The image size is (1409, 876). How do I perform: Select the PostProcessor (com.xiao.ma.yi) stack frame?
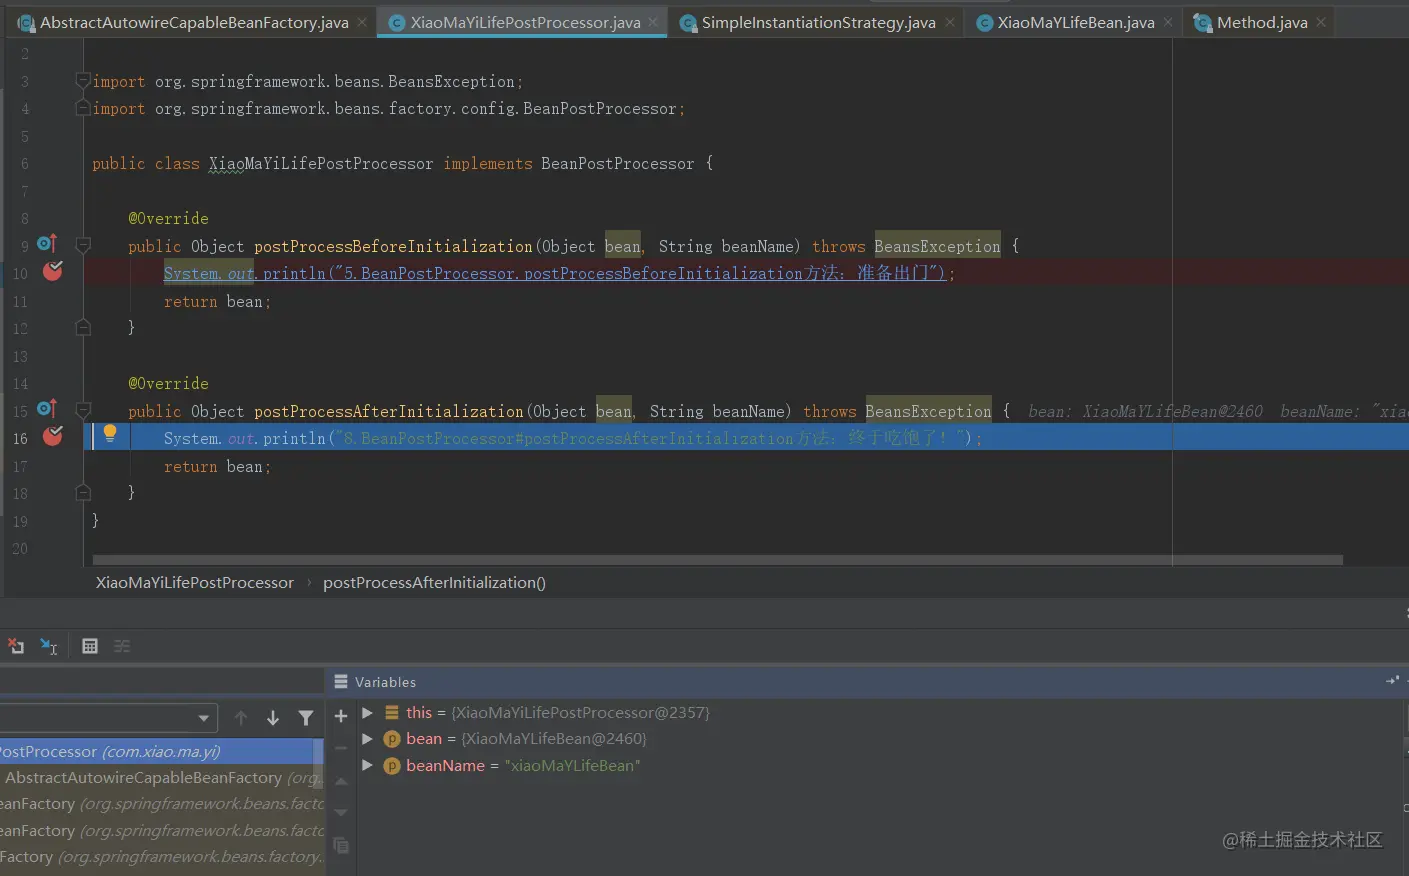157,751
